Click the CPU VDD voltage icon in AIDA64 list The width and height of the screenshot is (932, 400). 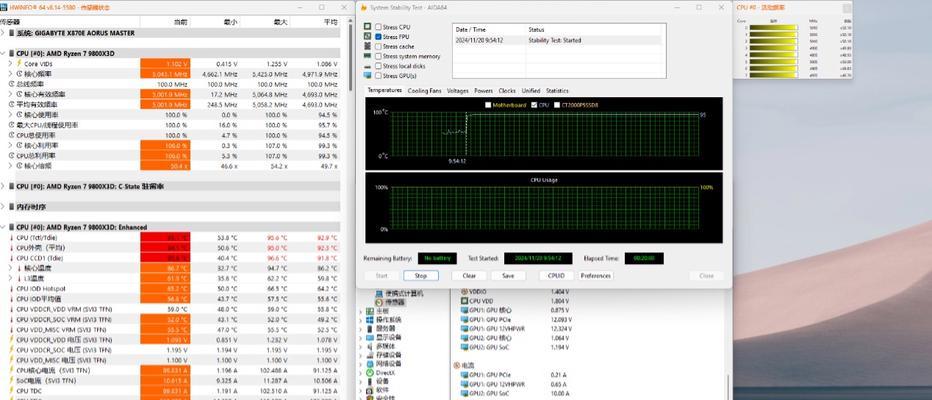click(x=464, y=301)
